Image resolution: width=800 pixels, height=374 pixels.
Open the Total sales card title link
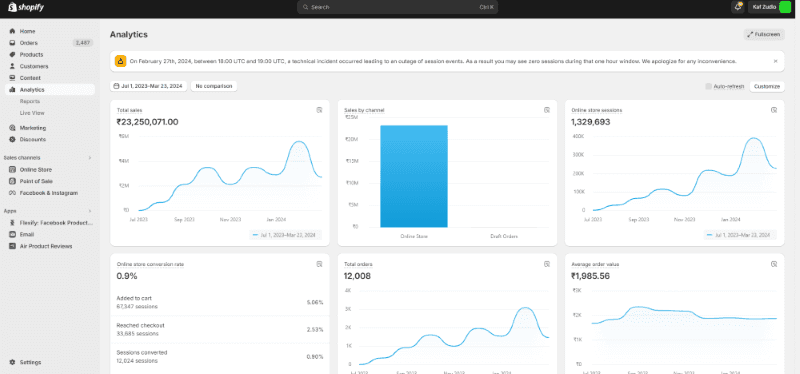(x=130, y=110)
